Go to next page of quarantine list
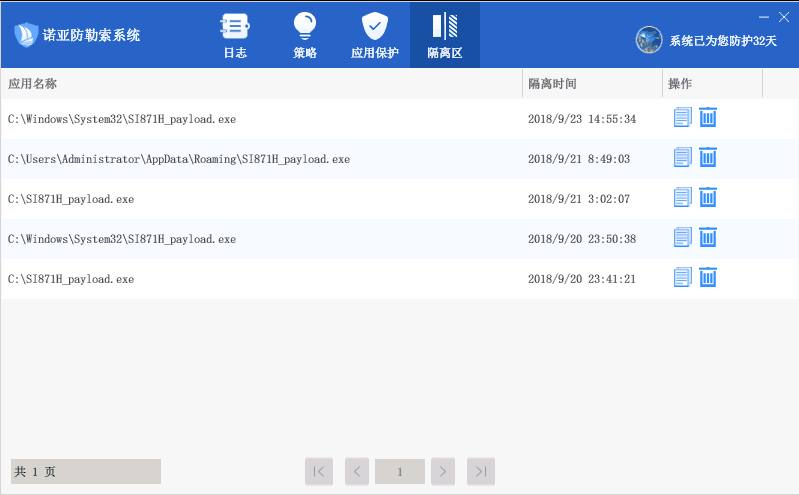The width and height of the screenshot is (799, 495). point(443,472)
